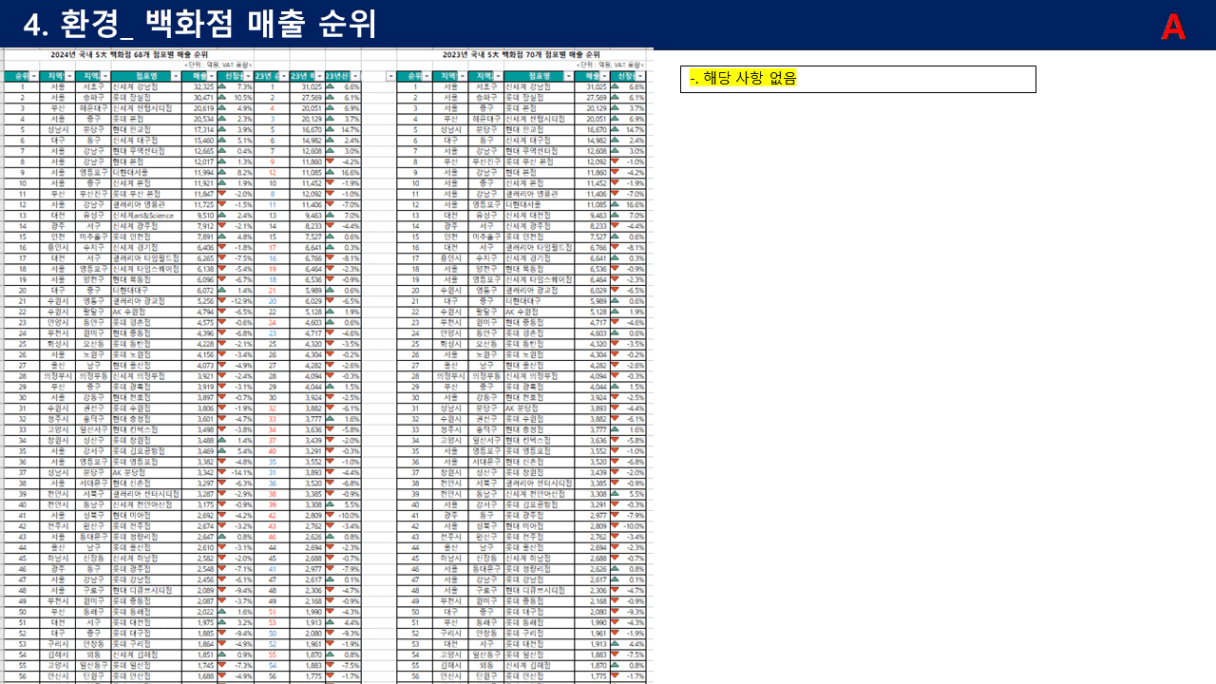The height and width of the screenshot is (684, 1216).
Task: Click the green up arrow beside 7.3% for 신세계 강남점
Action: click(222, 86)
